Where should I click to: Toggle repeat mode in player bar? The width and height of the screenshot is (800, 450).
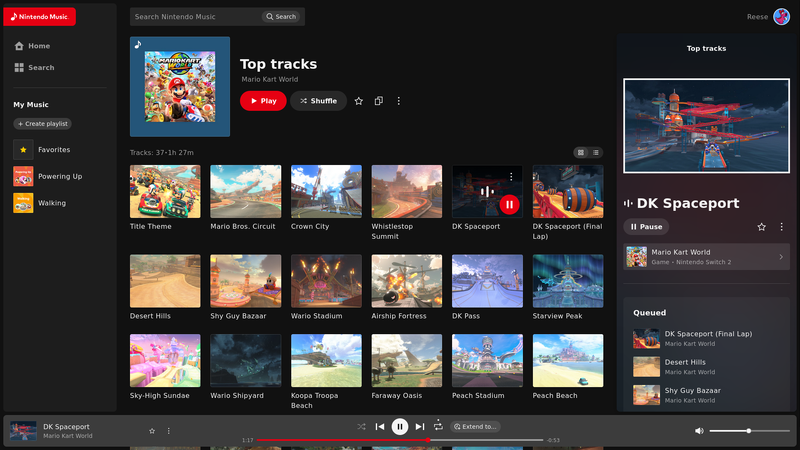(438, 426)
